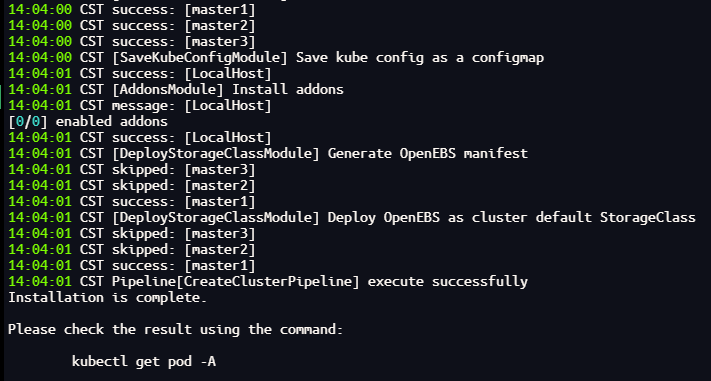711x381 pixels.
Task: Click the AddonsModule label in brackets
Action: point(168,89)
